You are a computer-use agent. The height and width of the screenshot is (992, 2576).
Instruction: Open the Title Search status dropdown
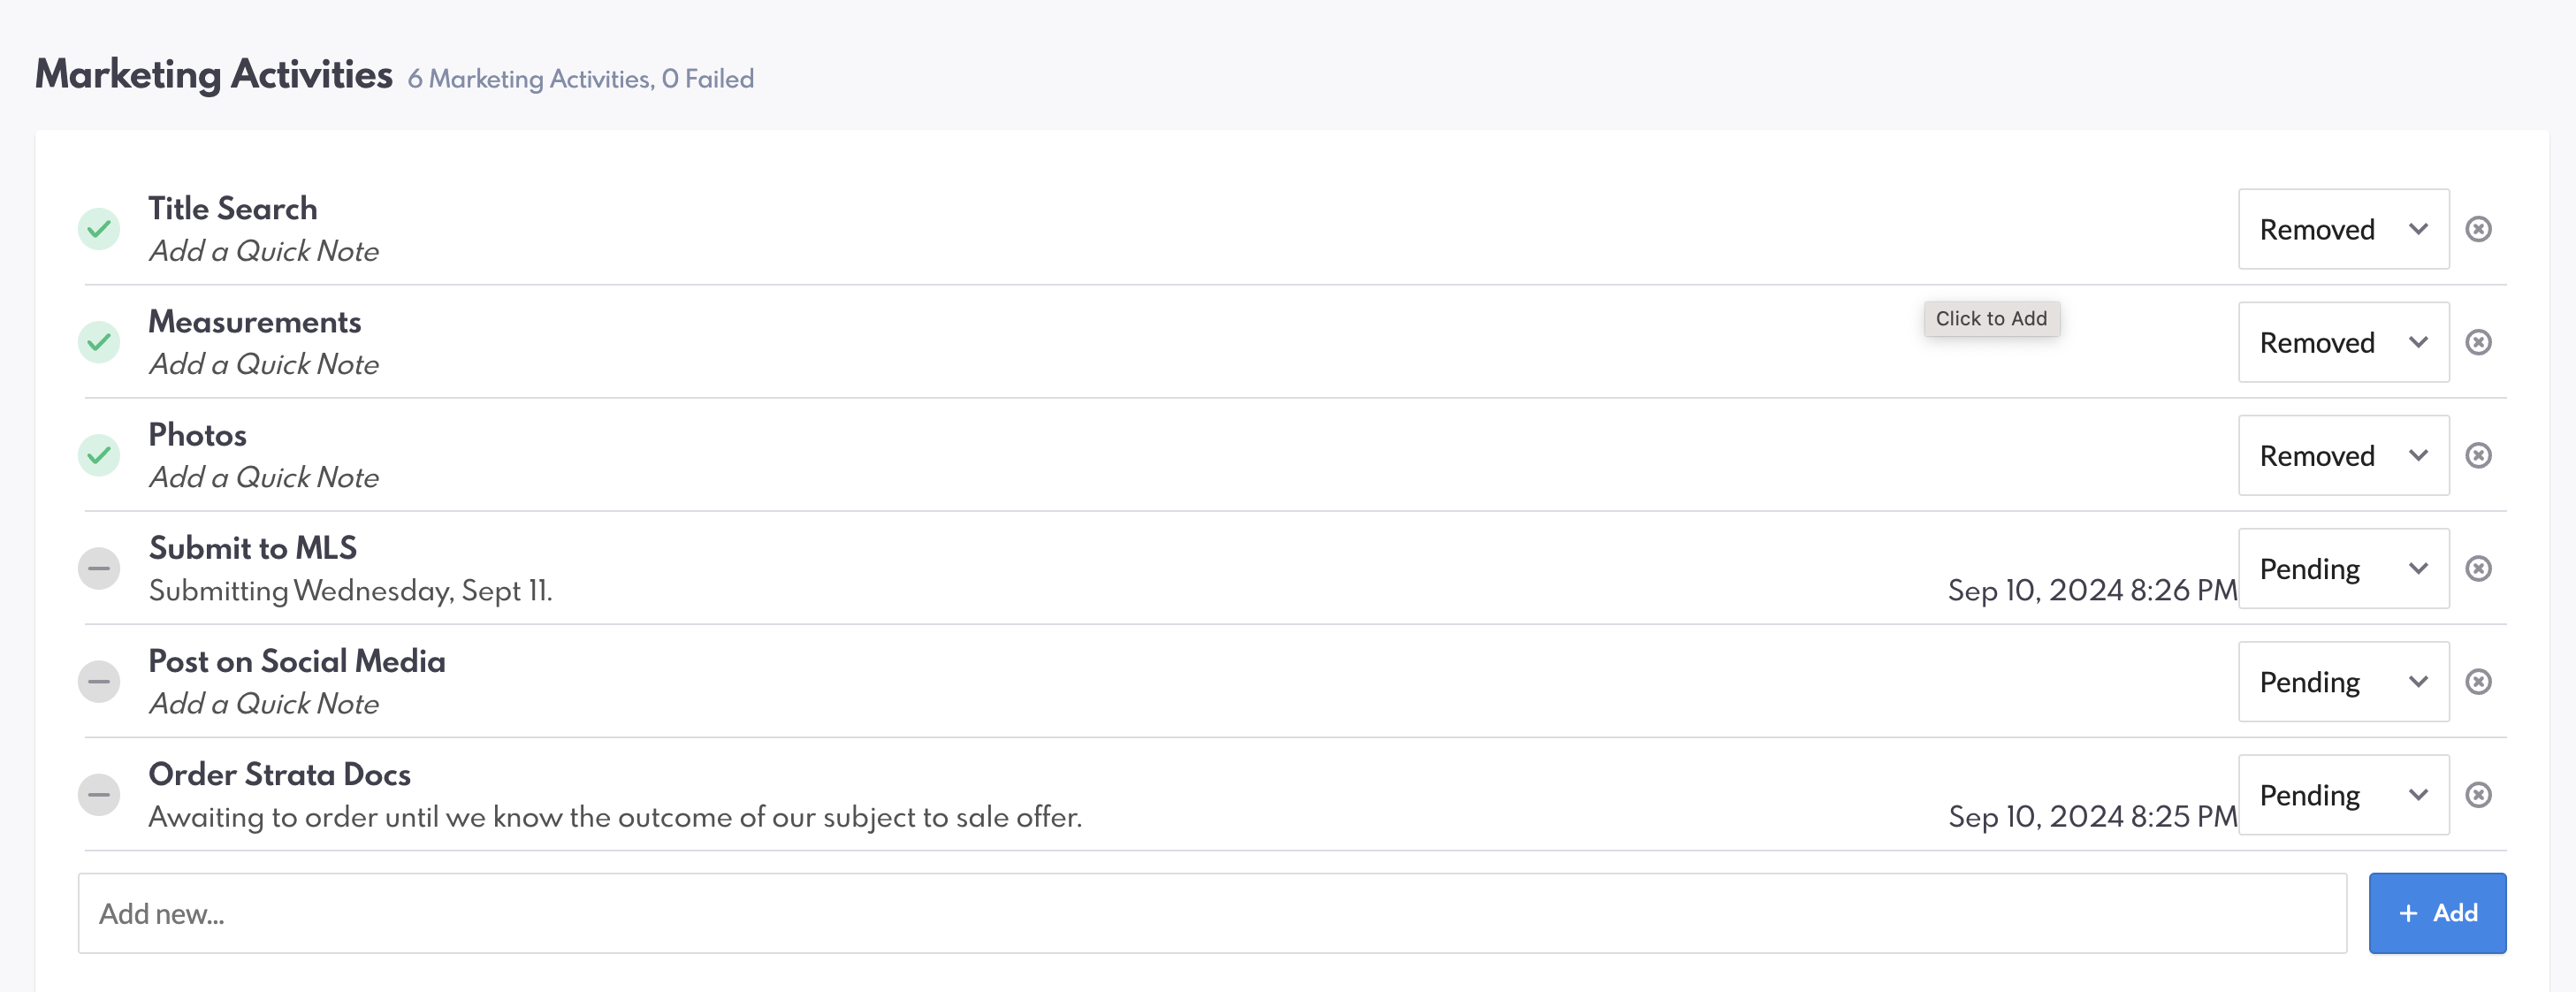click(2343, 229)
